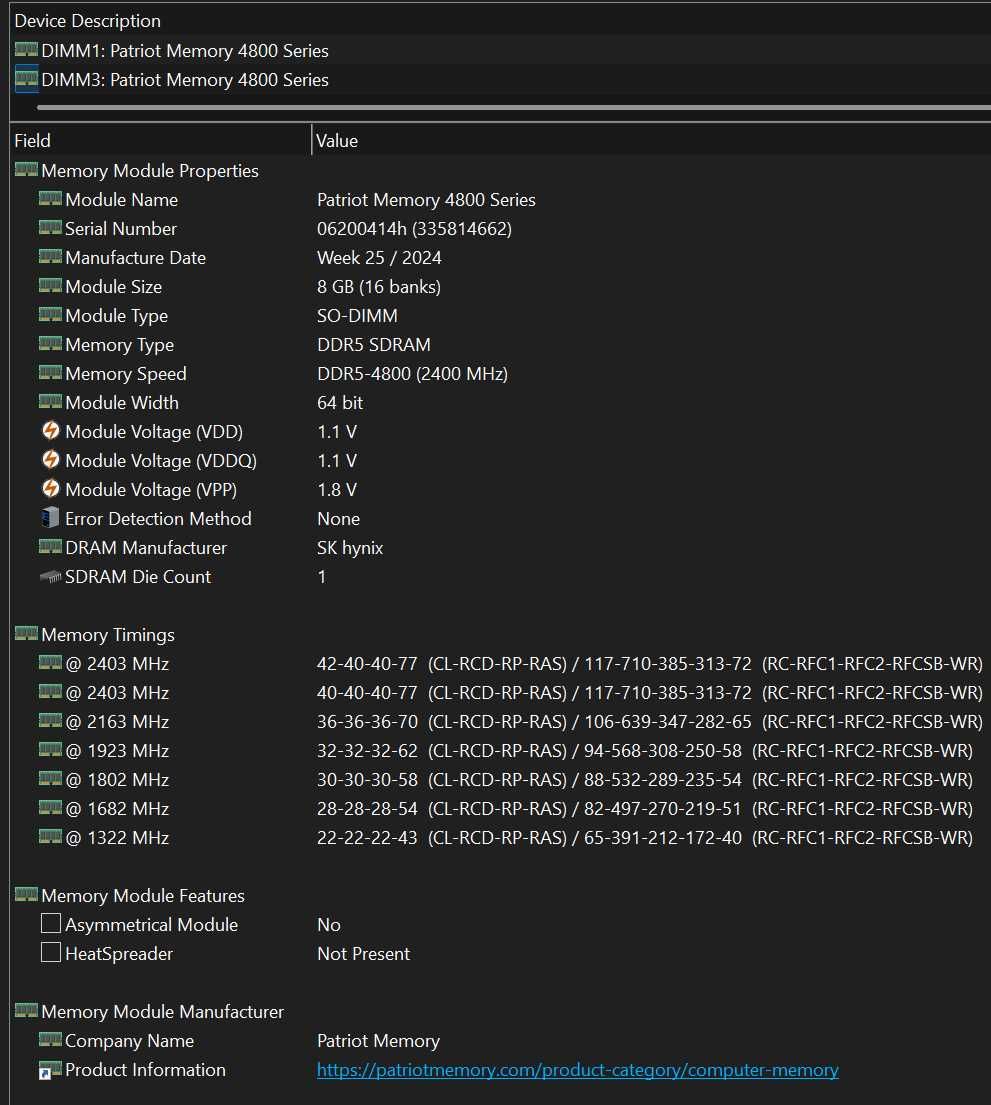991x1105 pixels.
Task: Select DIMM3 Patriot Memory device icon
Action: [x=26, y=79]
